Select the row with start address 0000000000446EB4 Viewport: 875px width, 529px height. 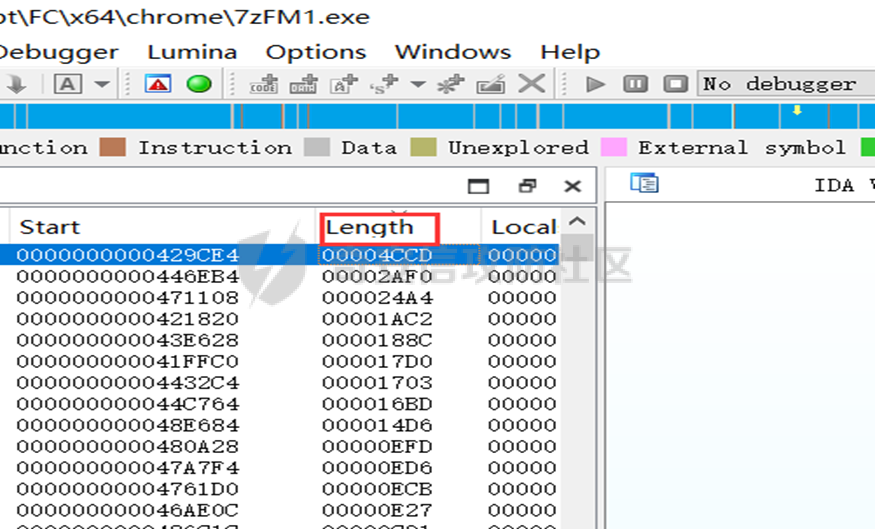[128, 276]
